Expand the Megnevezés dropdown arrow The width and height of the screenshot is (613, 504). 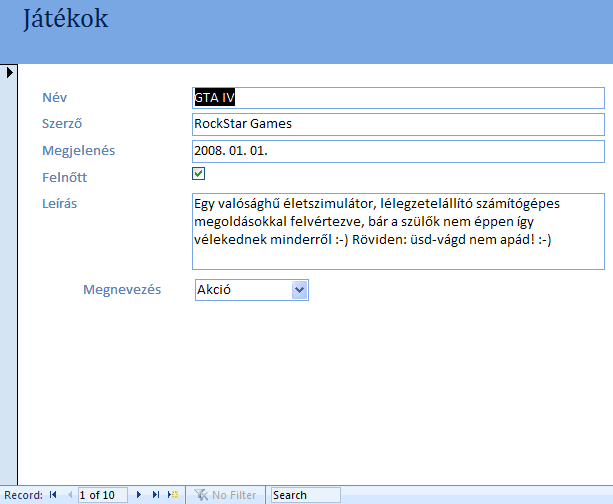[299, 289]
